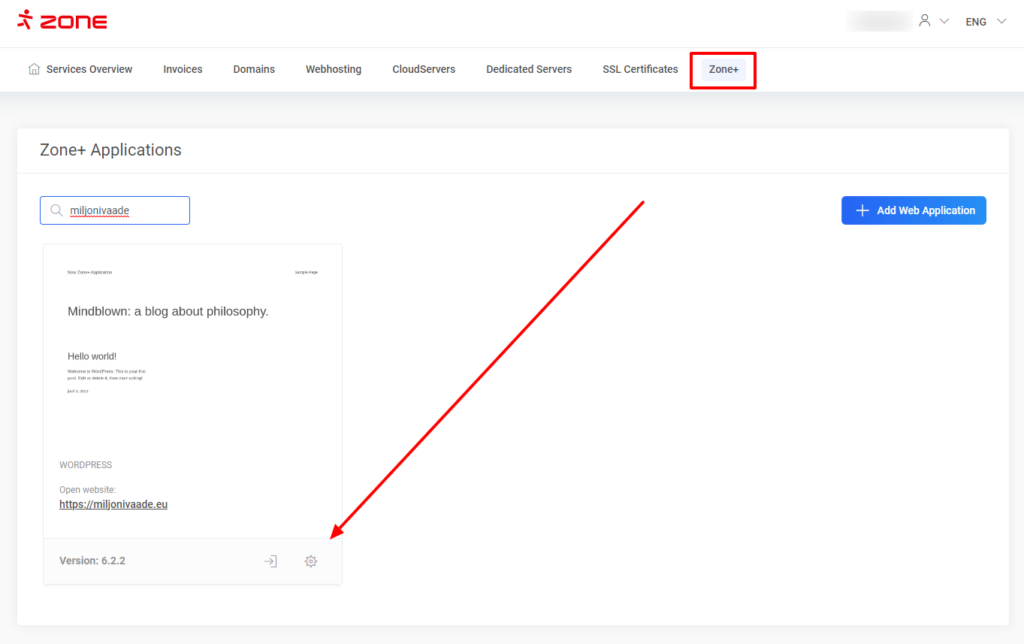Open the Dedicated Servers tab
Image resolution: width=1024 pixels, height=644 pixels.
click(x=529, y=70)
